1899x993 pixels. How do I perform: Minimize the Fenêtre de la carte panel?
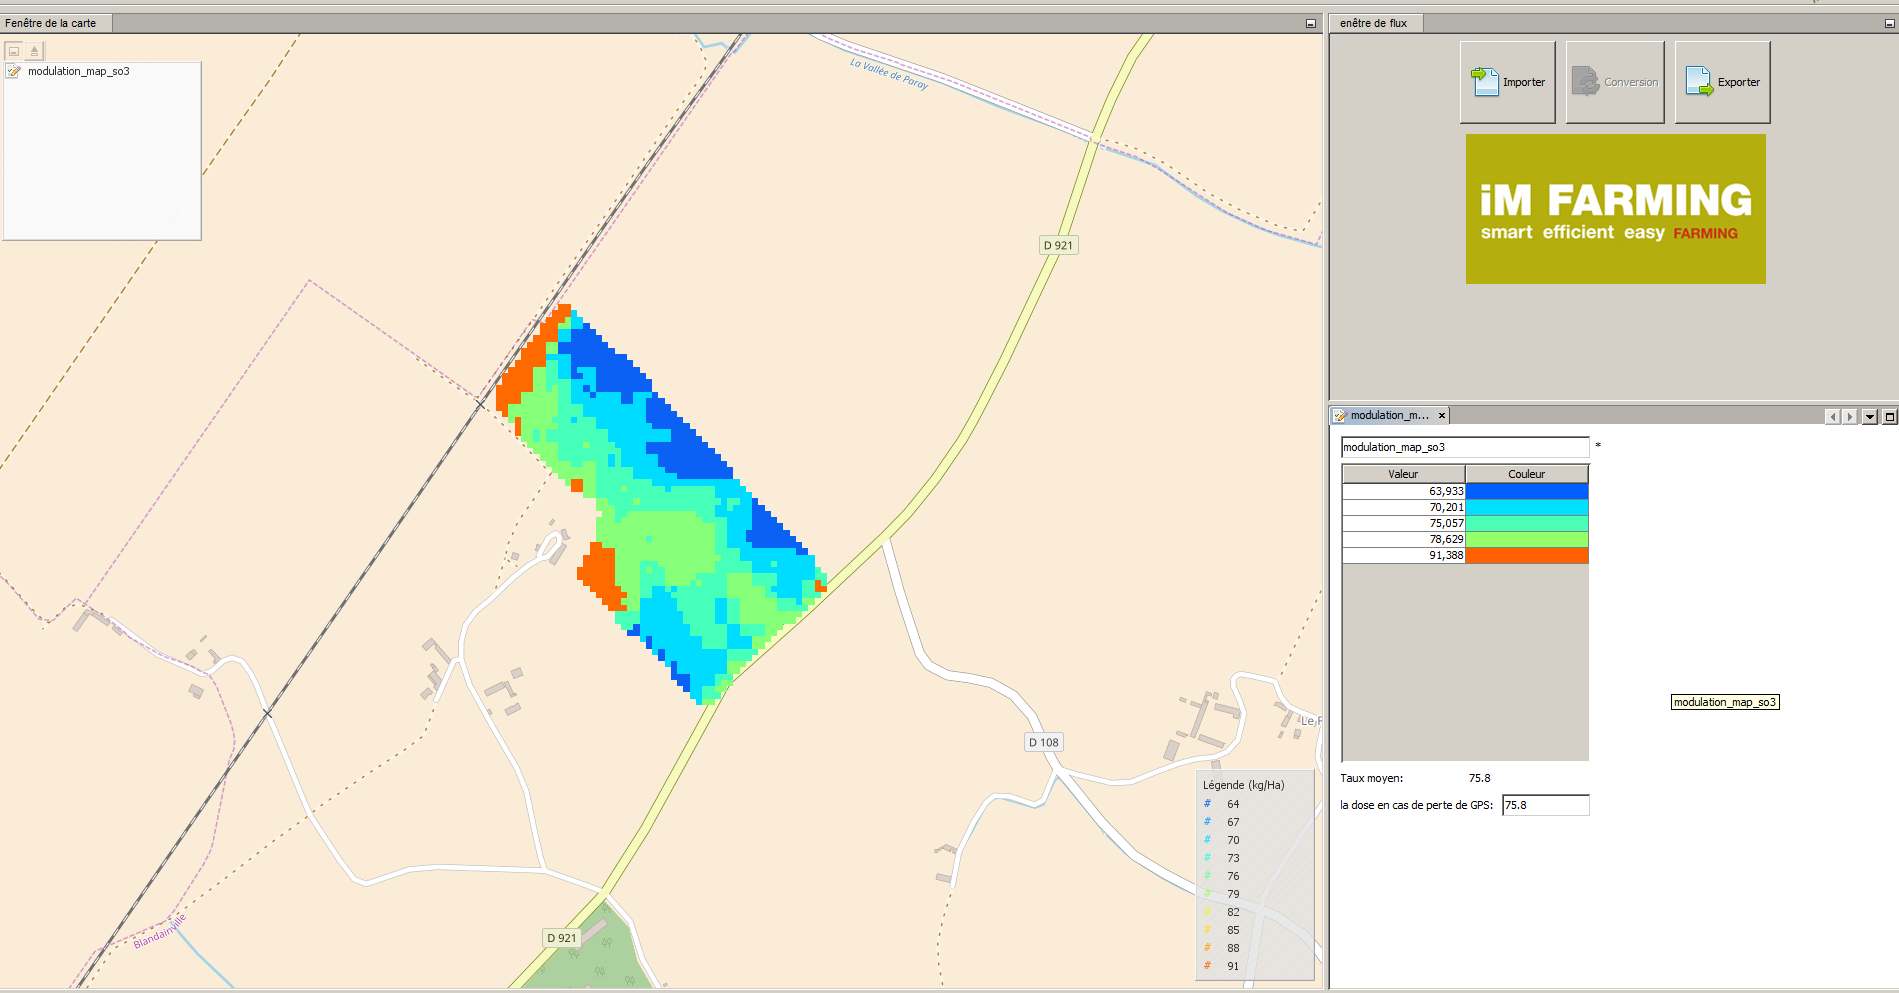point(1310,23)
